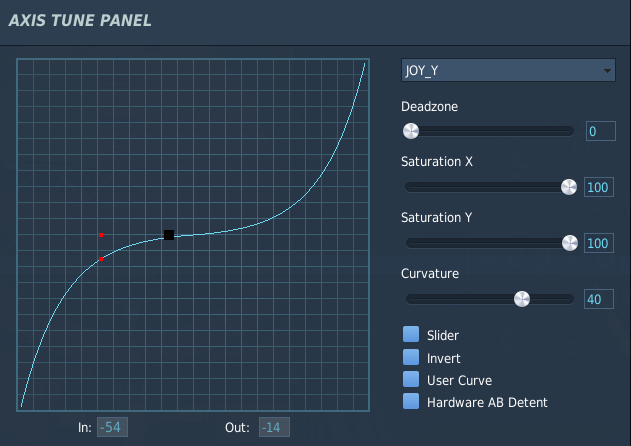Image resolution: width=631 pixels, height=446 pixels.
Task: Click the AXIS TUNE PANEL title
Action: pos(80,20)
